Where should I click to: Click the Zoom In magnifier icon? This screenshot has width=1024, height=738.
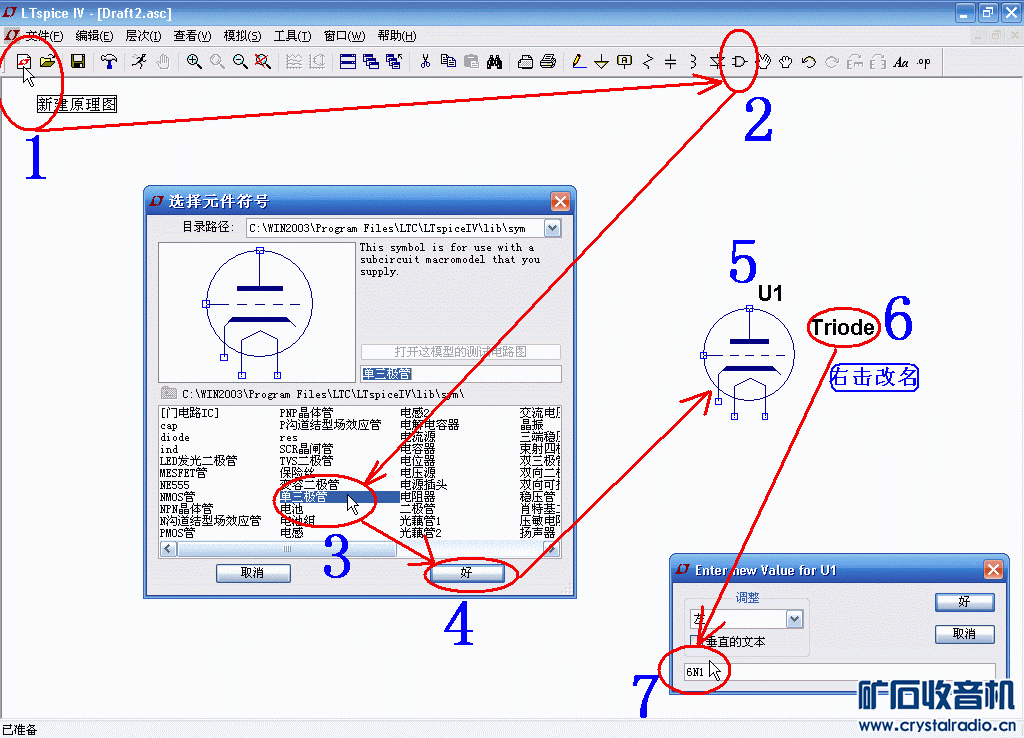pos(194,61)
